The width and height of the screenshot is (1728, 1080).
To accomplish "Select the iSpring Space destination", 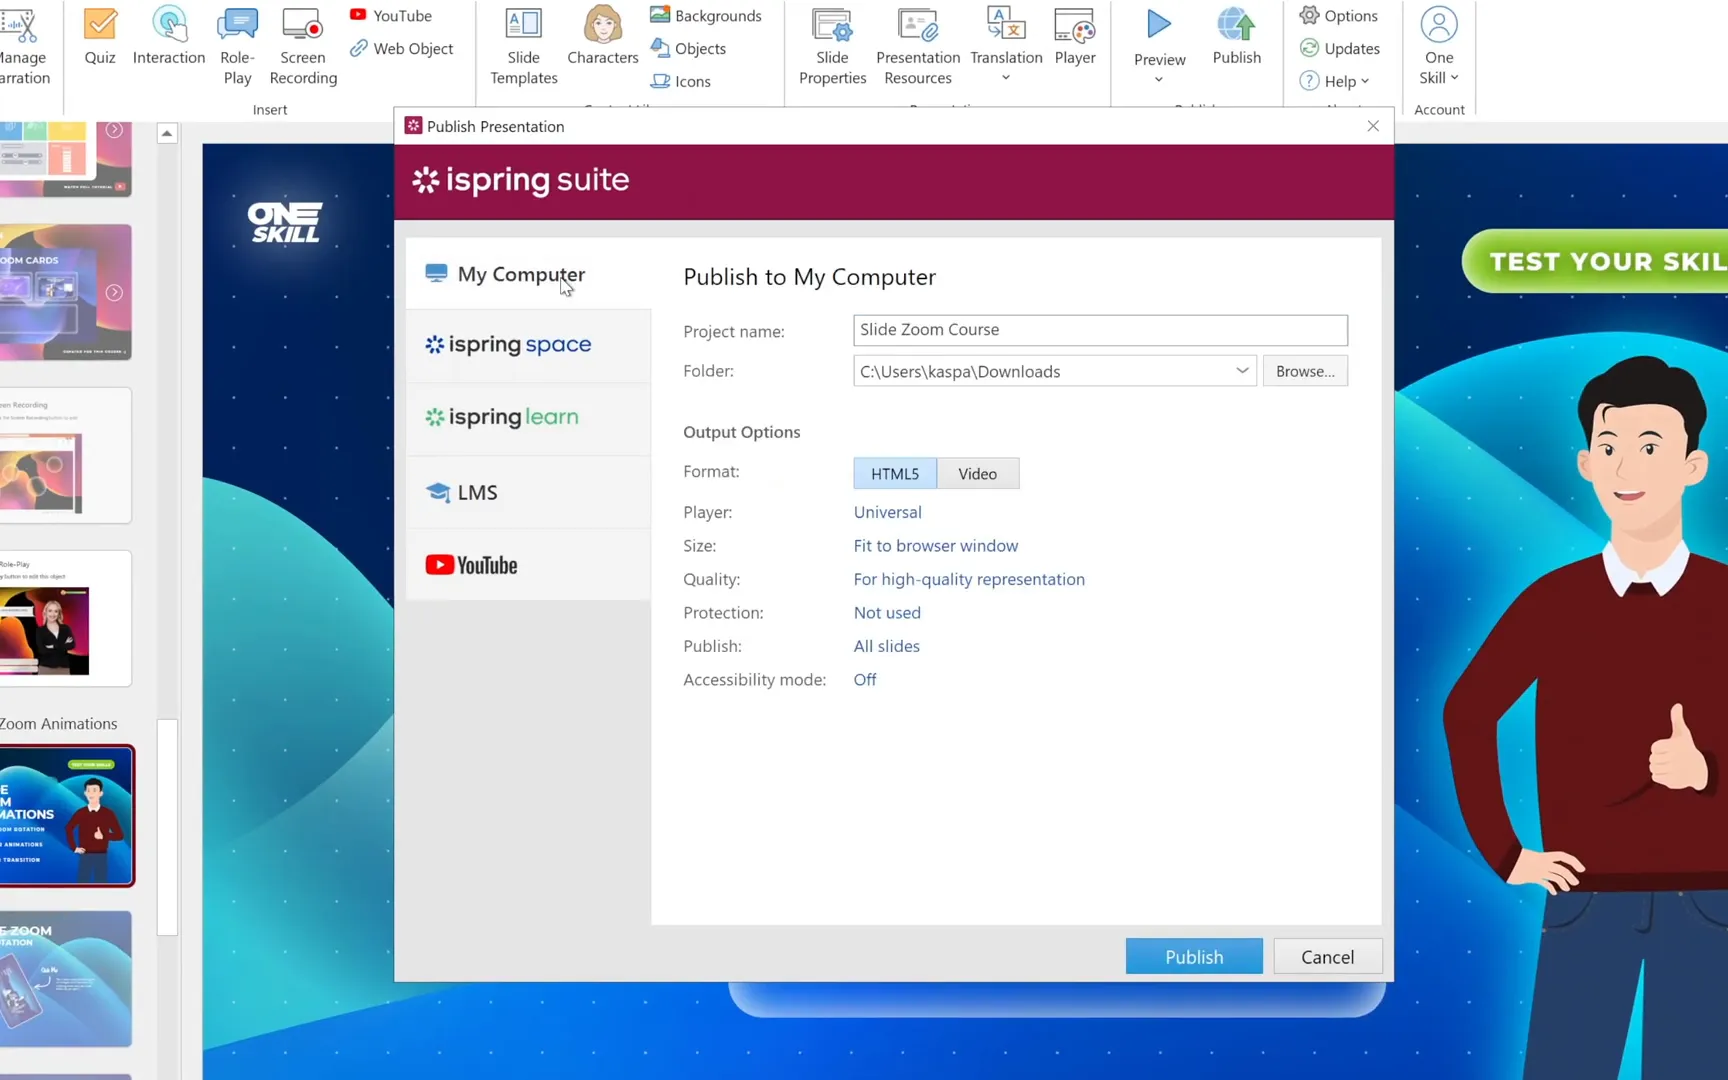I will point(528,345).
